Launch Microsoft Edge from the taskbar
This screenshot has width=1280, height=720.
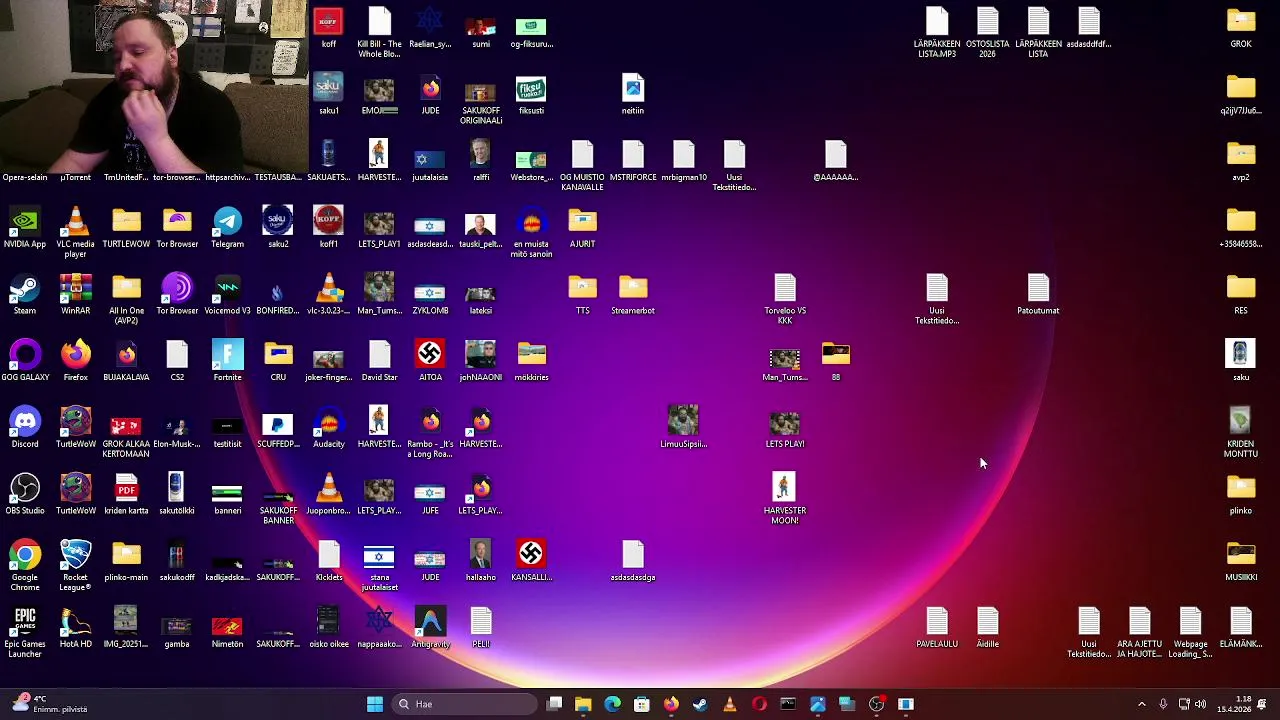(x=612, y=704)
